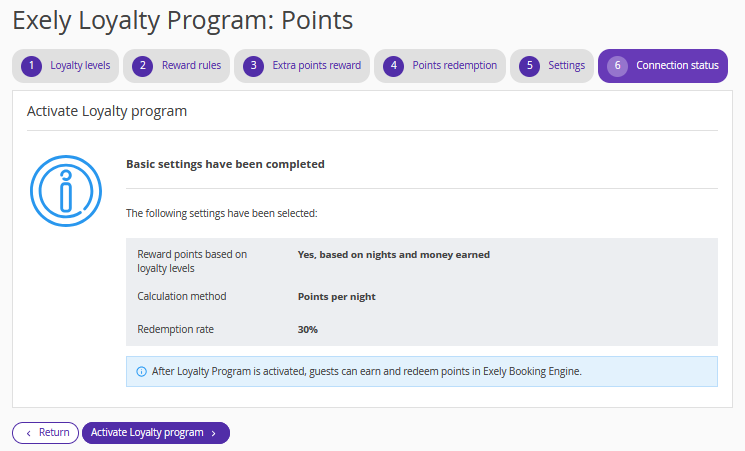Click the step 3 number circle

[x=253, y=66]
